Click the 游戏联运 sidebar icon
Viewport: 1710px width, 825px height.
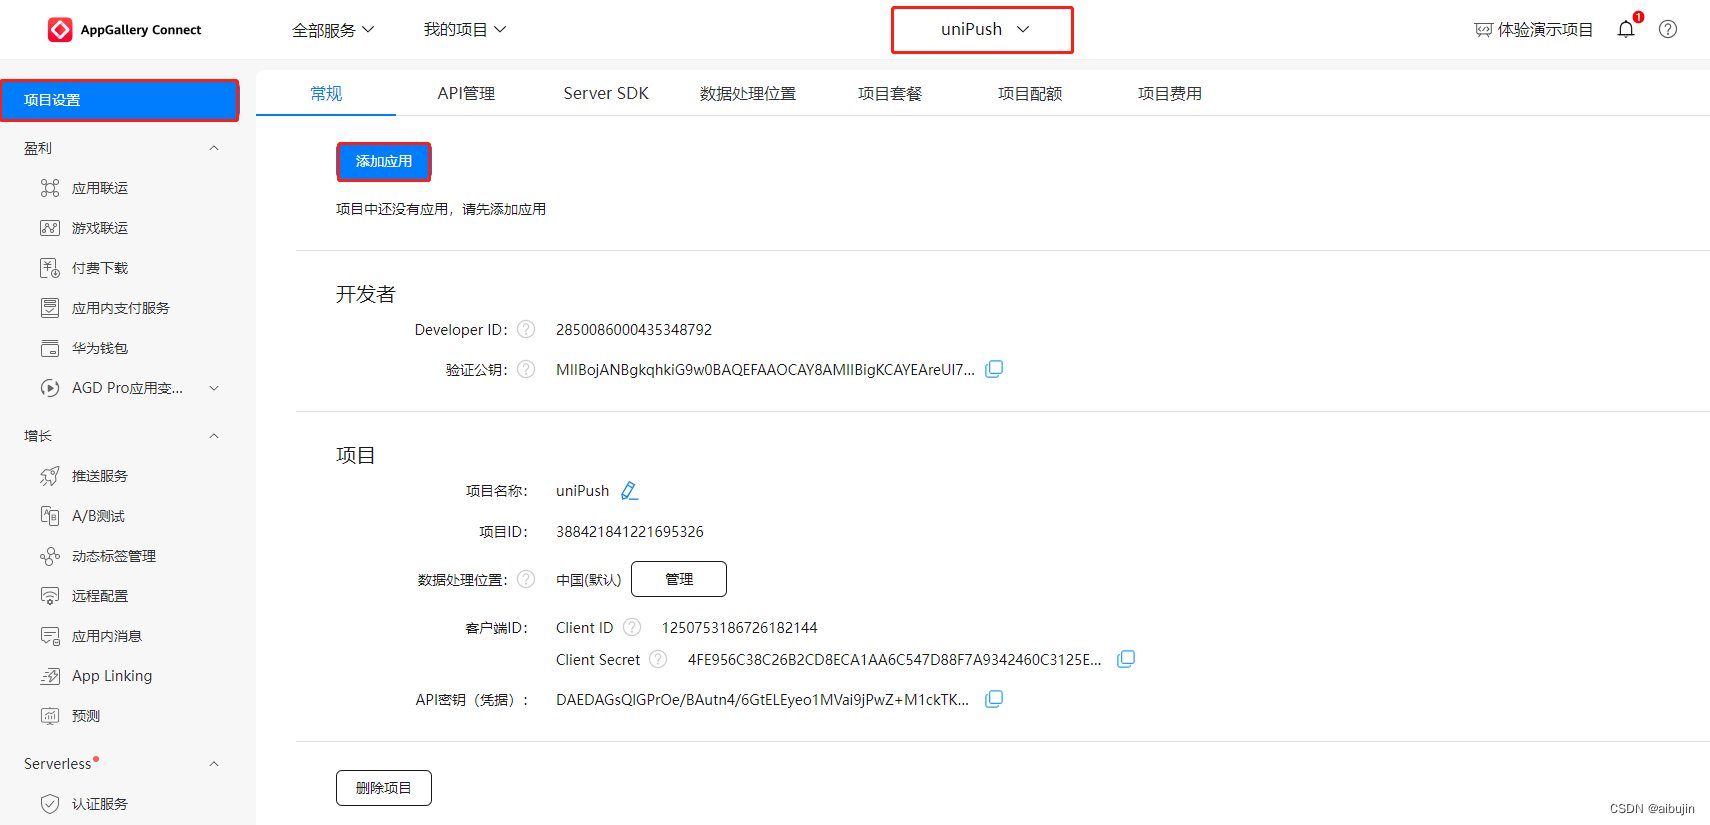tap(50, 228)
